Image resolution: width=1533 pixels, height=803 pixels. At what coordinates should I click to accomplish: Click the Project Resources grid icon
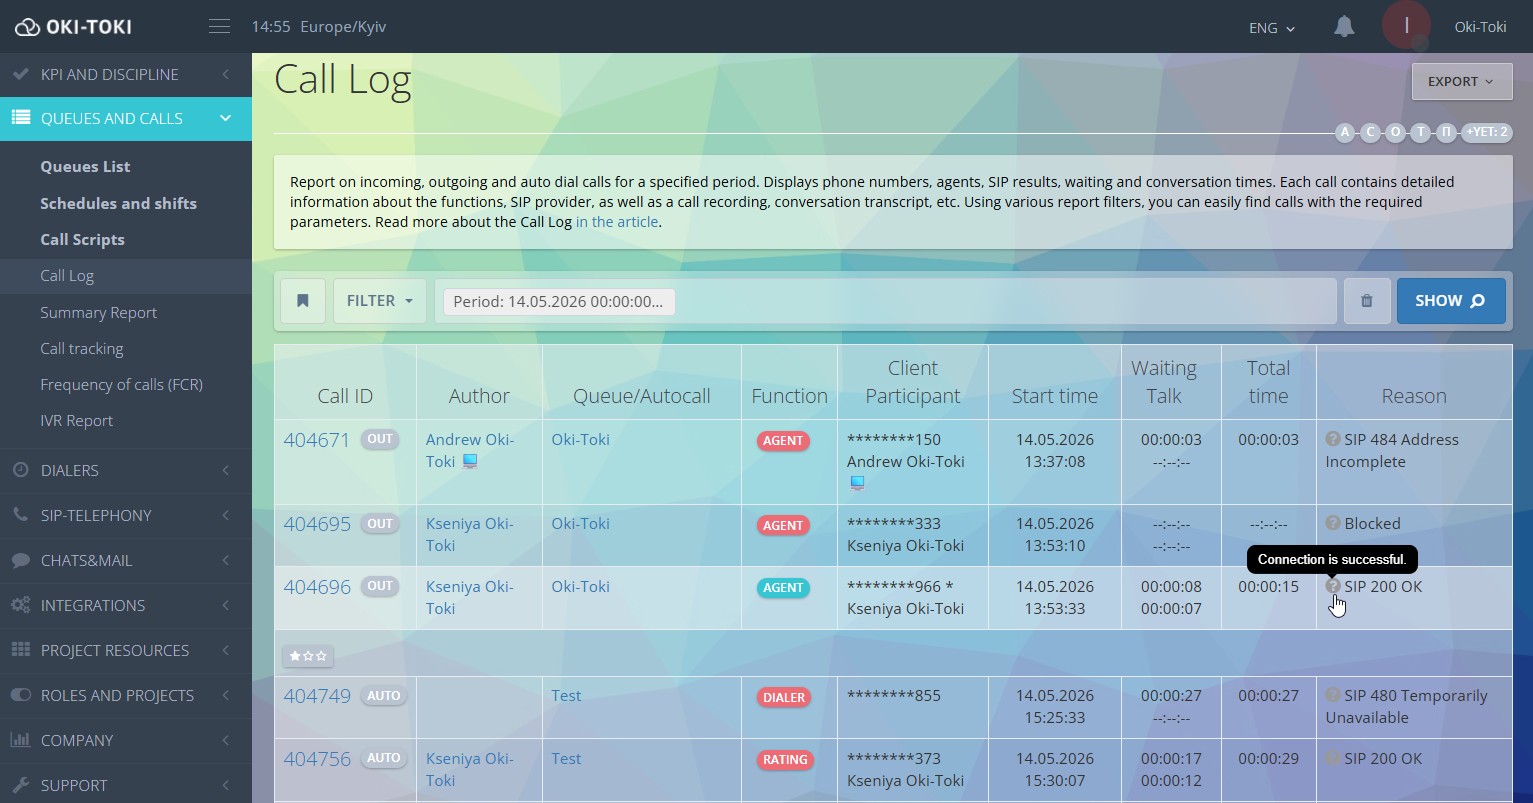pos(20,650)
